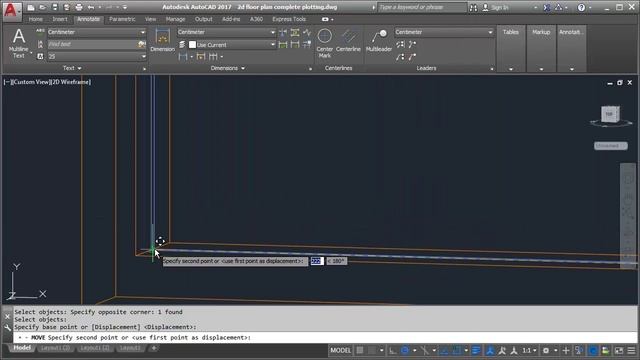
Task: Toggle Lineweight display in status bar
Action: click(x=476, y=350)
